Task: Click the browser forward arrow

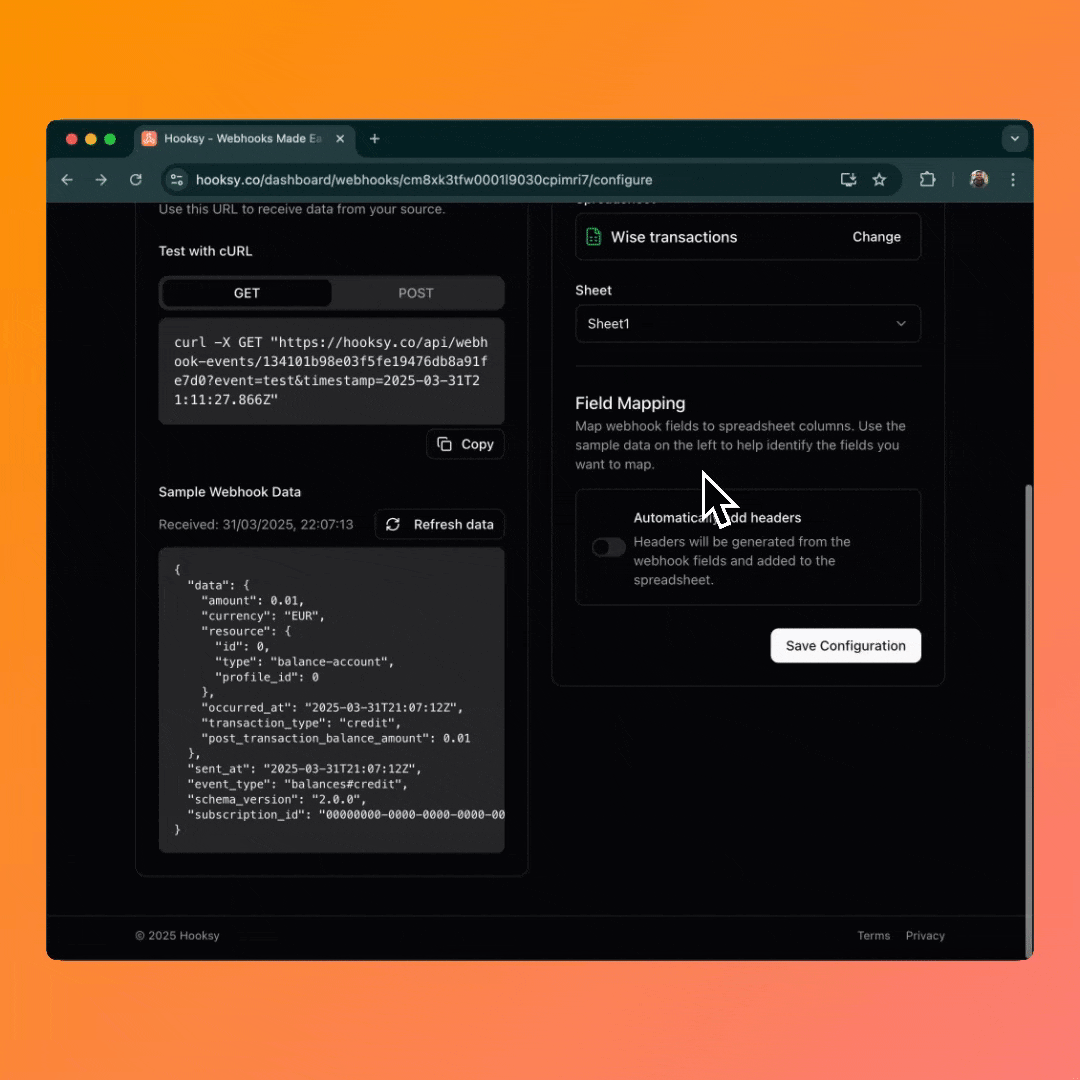Action: (101, 180)
